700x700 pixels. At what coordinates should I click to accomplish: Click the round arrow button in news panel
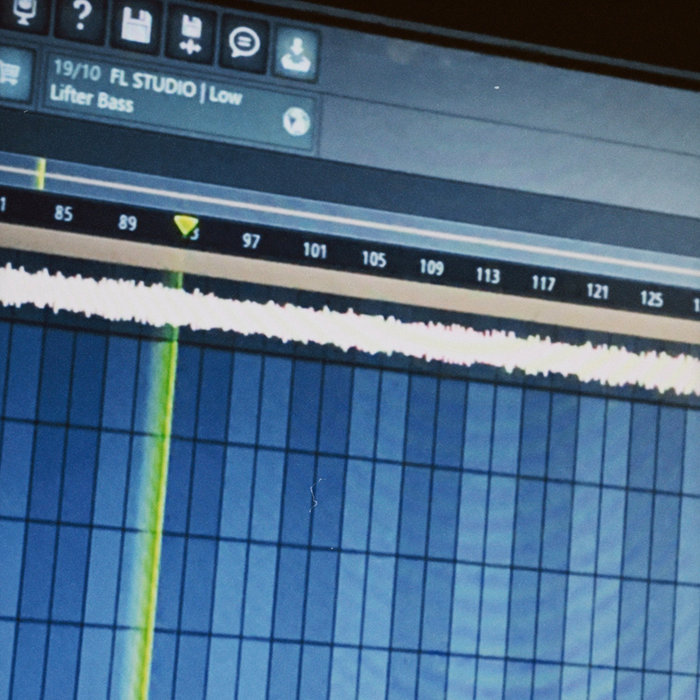pos(296,122)
